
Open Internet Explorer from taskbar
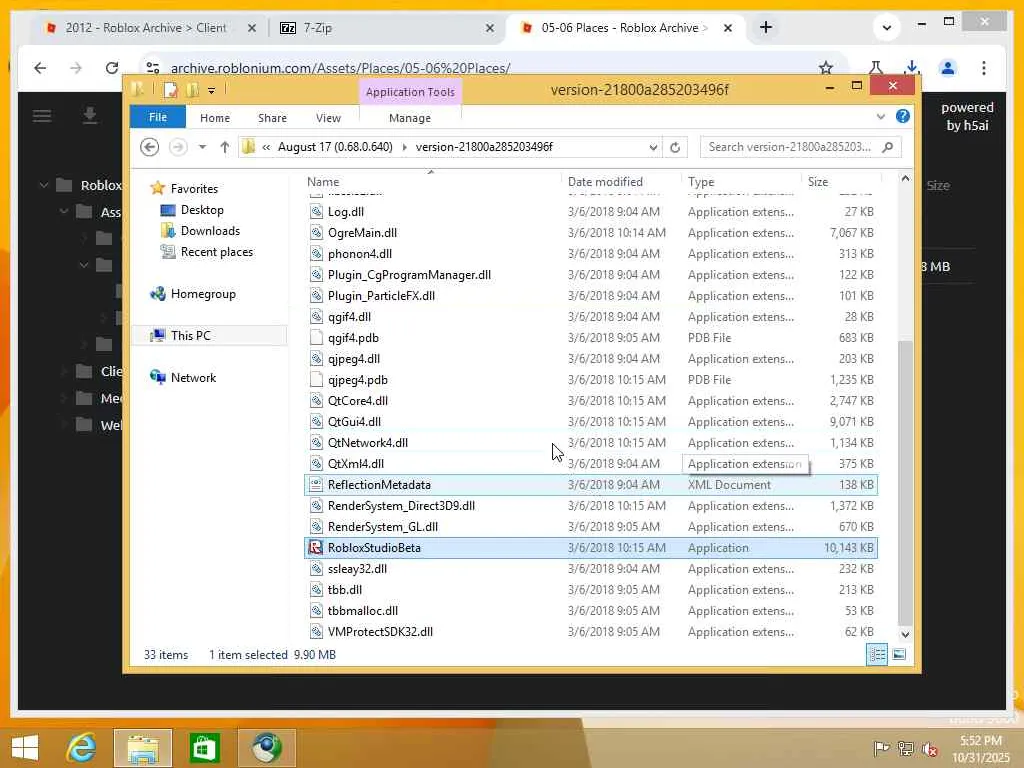point(82,748)
